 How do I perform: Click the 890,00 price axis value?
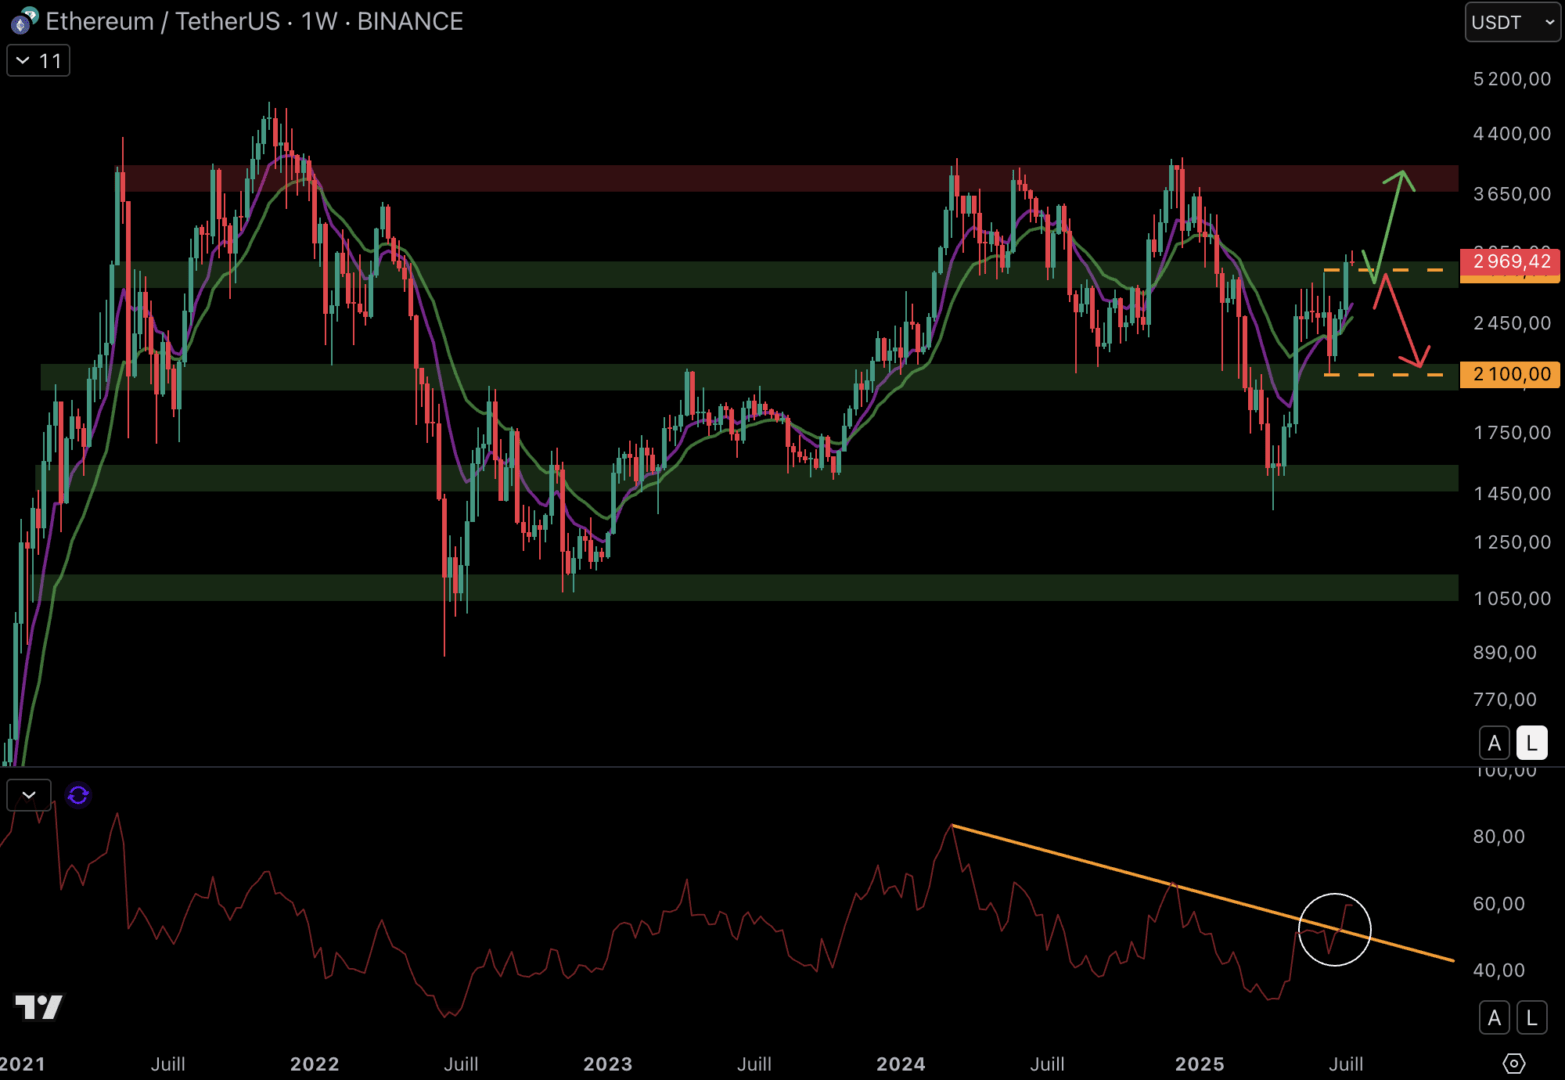point(1505,652)
